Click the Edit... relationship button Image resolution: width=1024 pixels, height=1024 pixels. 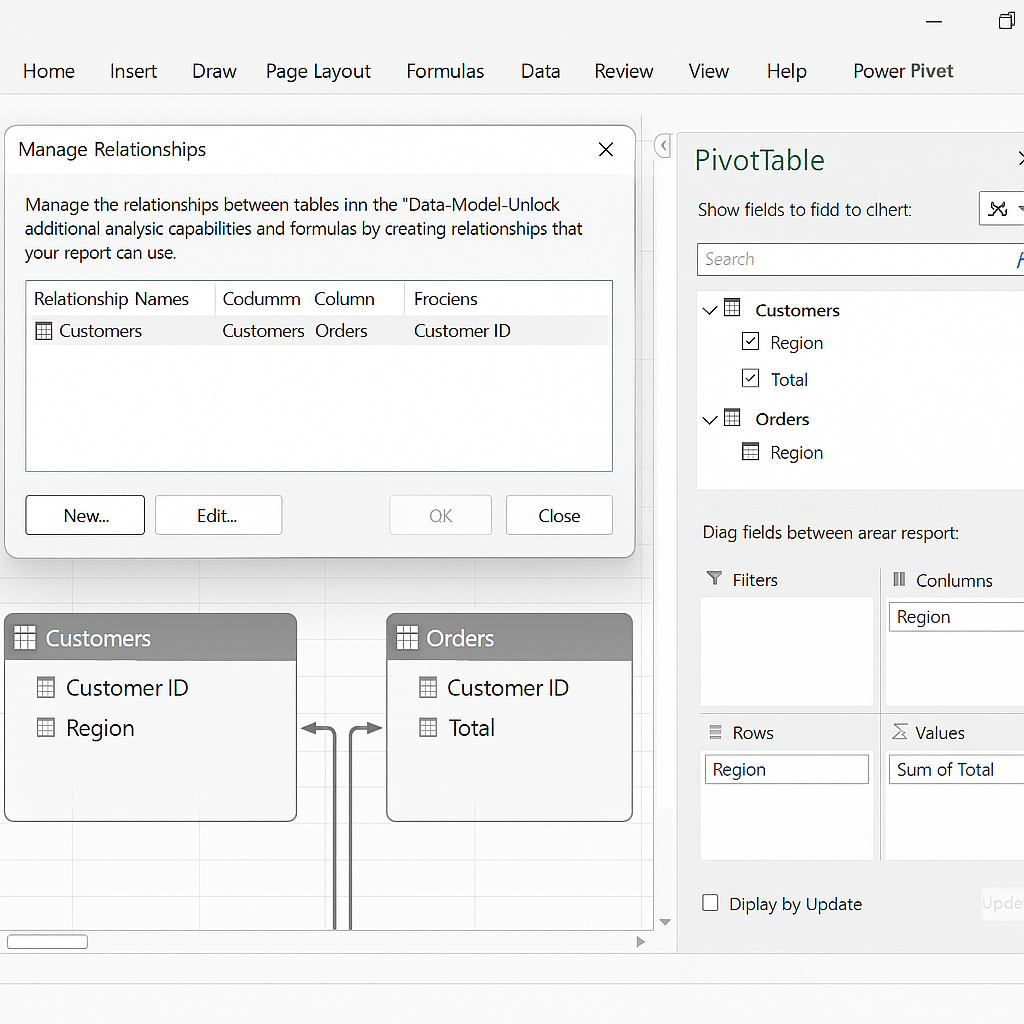[x=219, y=515]
